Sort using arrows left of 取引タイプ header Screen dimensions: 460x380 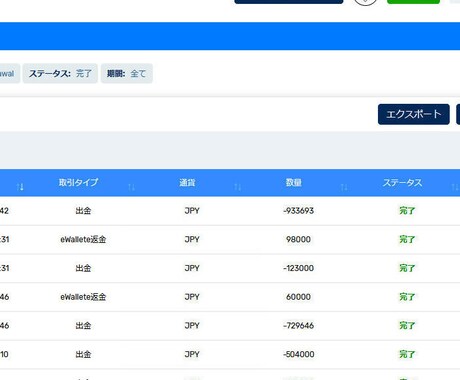20,187
